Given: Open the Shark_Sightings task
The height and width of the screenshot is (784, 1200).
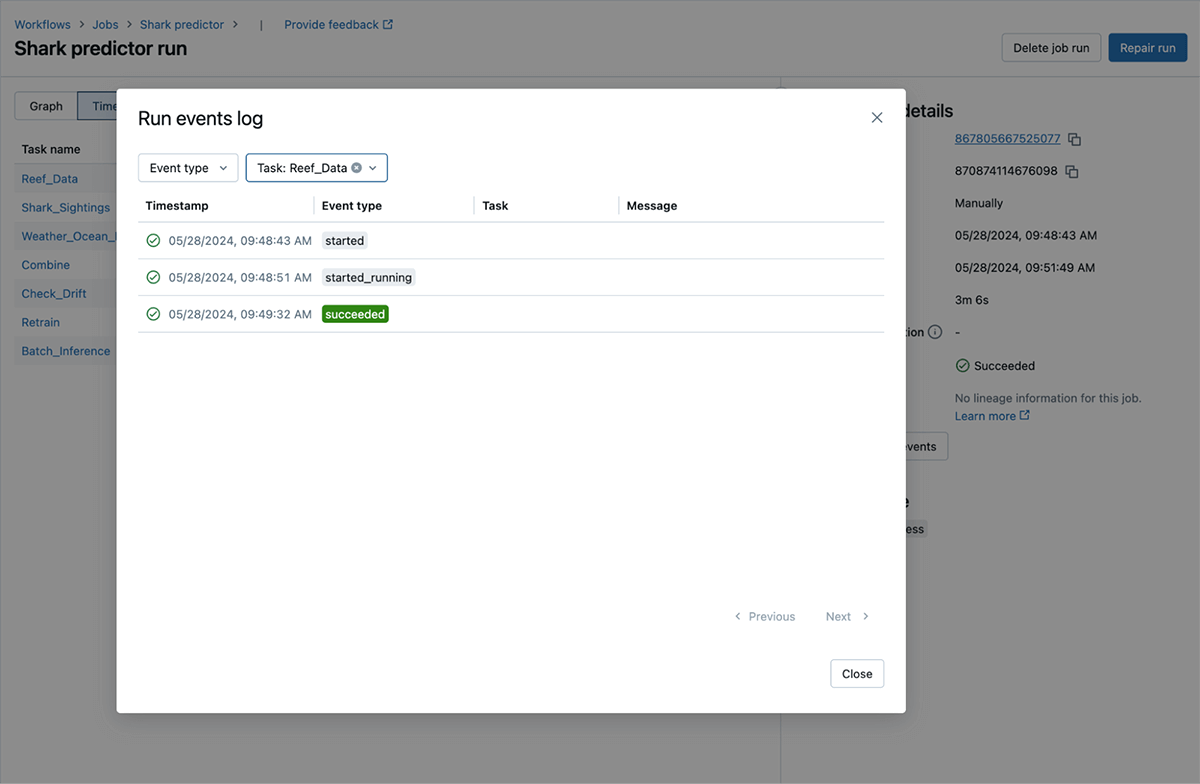Looking at the screenshot, I should (x=66, y=208).
